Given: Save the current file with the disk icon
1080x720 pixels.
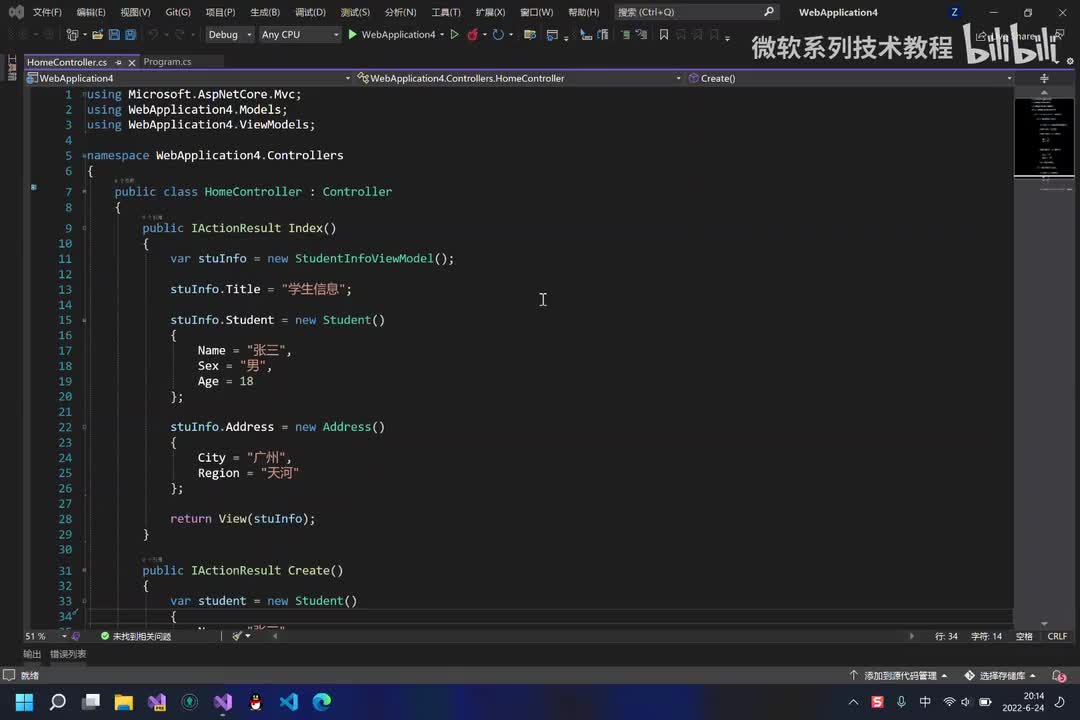Looking at the screenshot, I should pyautogui.click(x=114, y=34).
